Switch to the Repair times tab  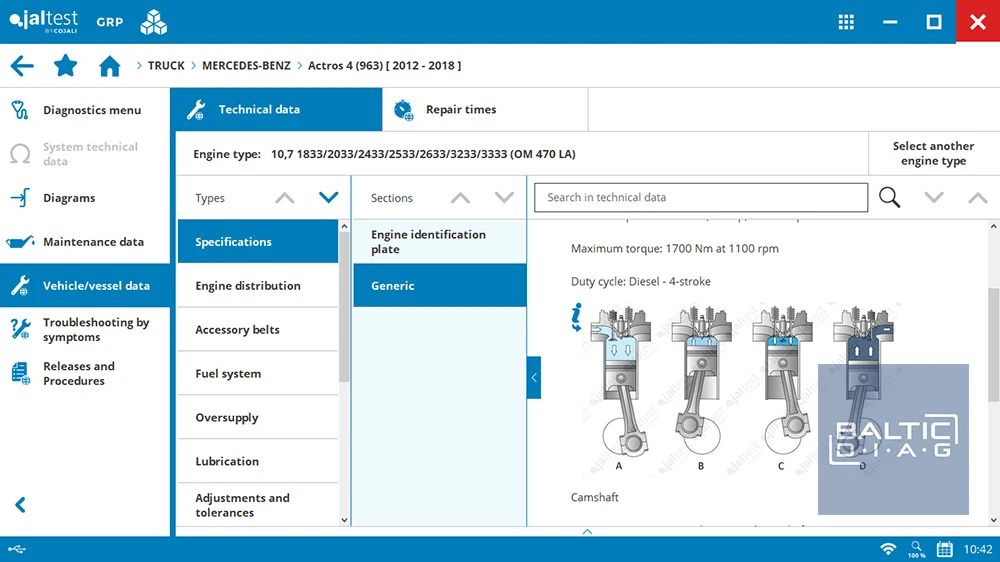click(485, 110)
